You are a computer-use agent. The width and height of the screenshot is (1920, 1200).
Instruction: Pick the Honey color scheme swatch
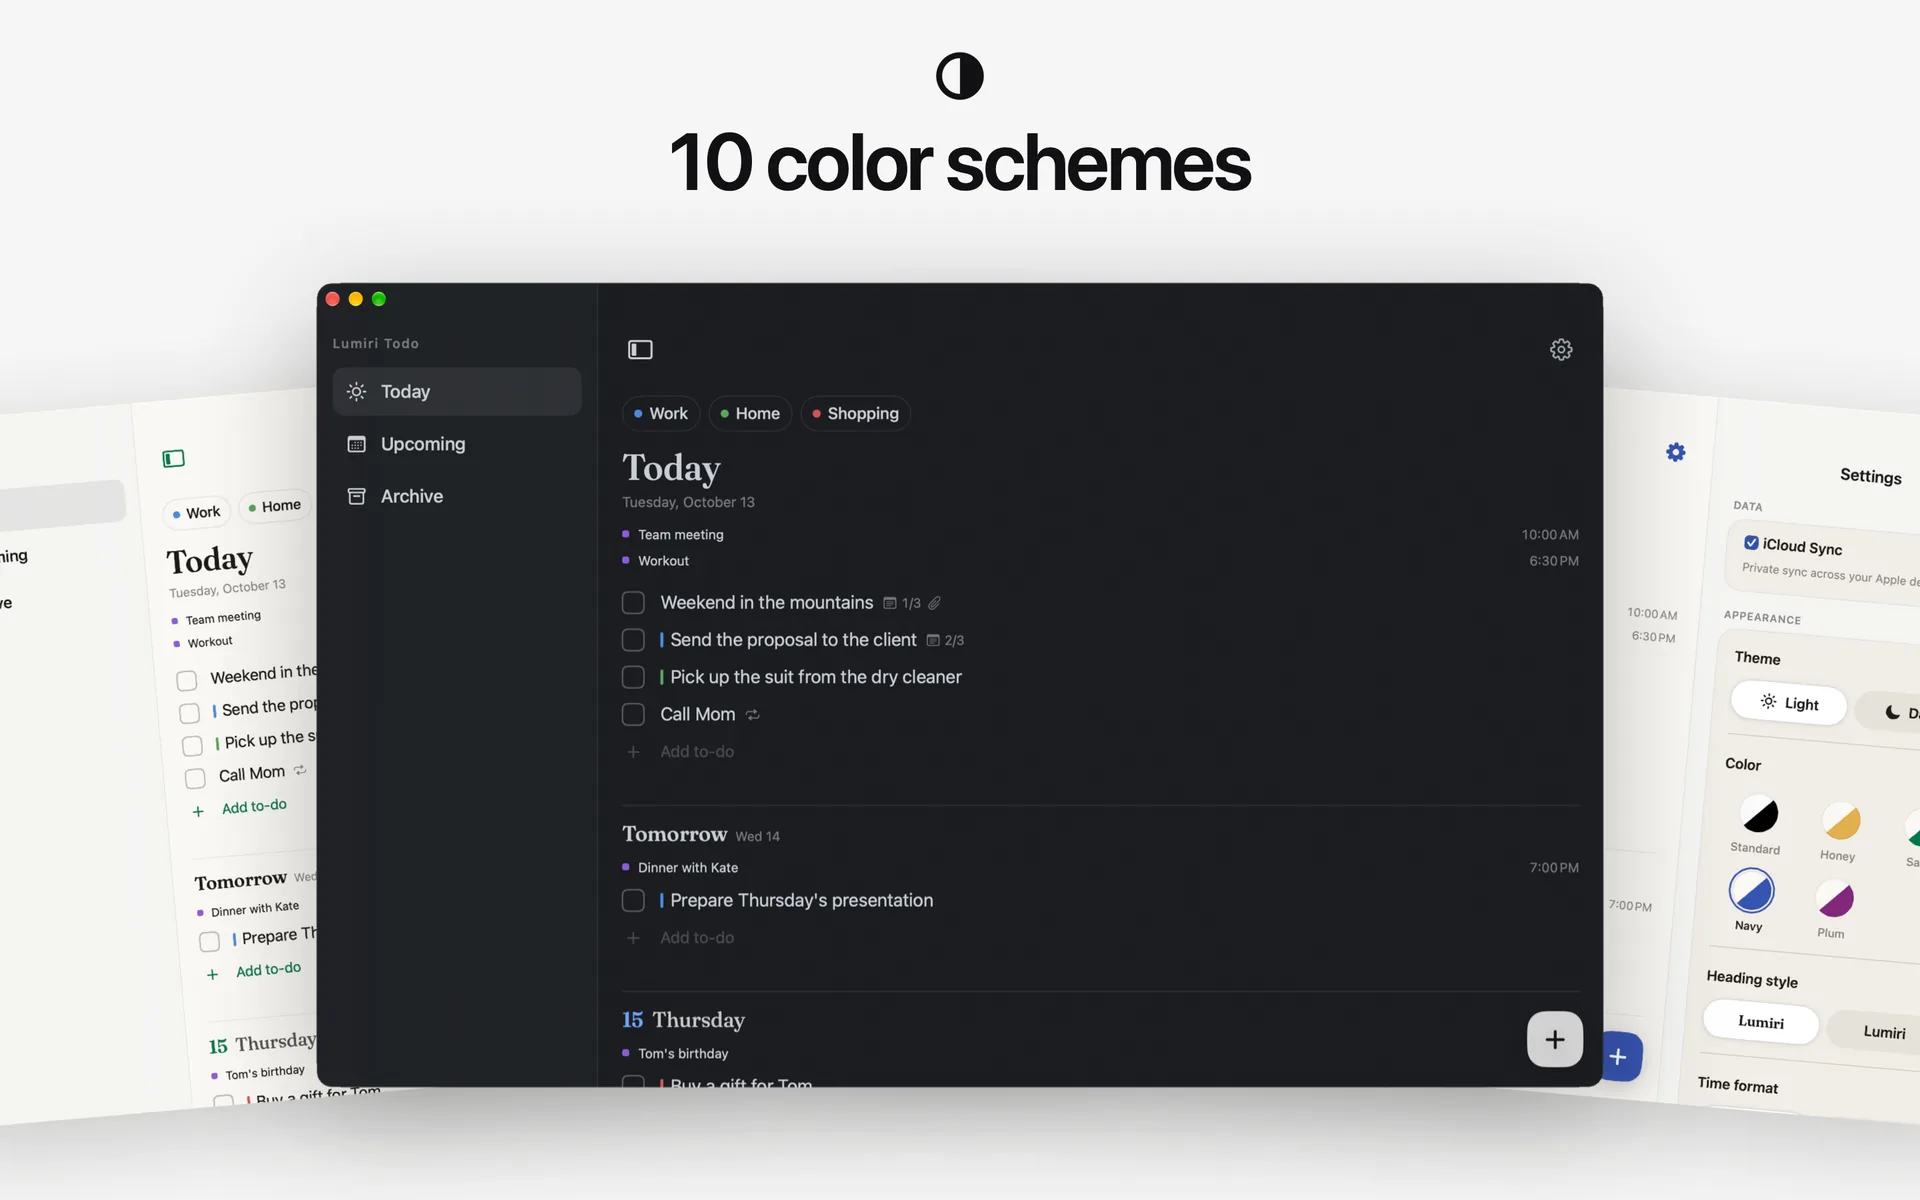1841,822
